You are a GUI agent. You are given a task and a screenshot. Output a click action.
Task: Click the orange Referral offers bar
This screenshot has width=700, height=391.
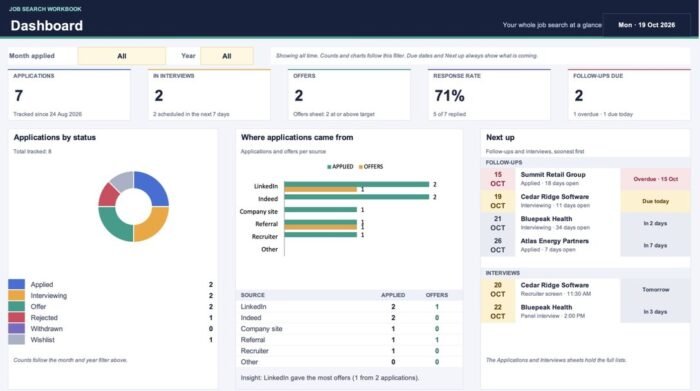pos(320,227)
